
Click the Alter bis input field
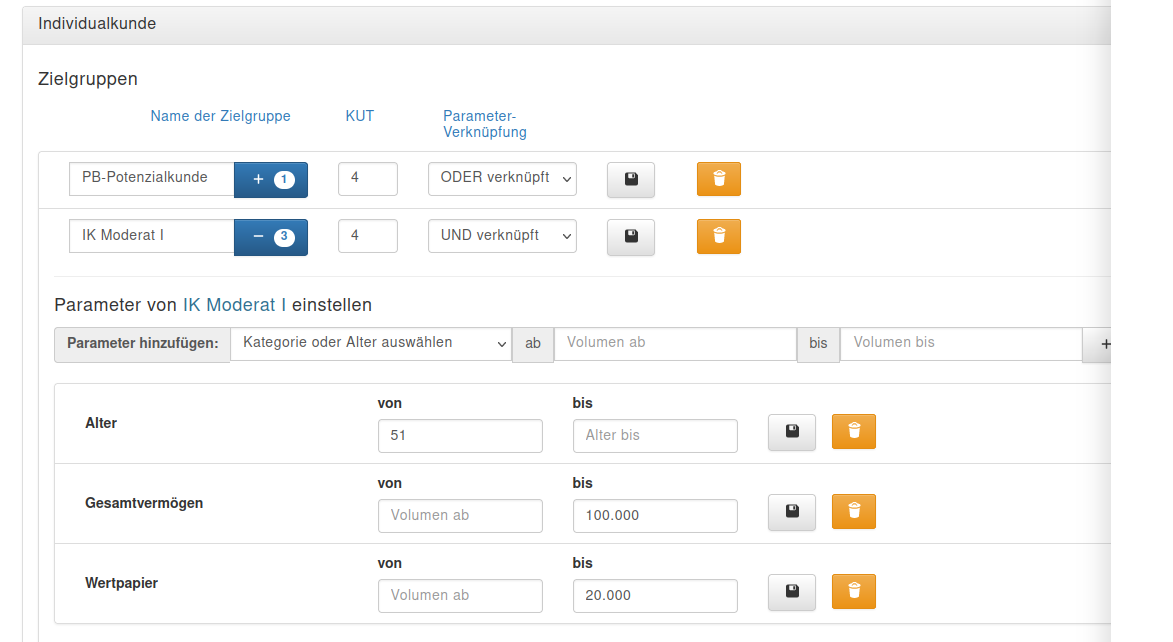point(654,436)
